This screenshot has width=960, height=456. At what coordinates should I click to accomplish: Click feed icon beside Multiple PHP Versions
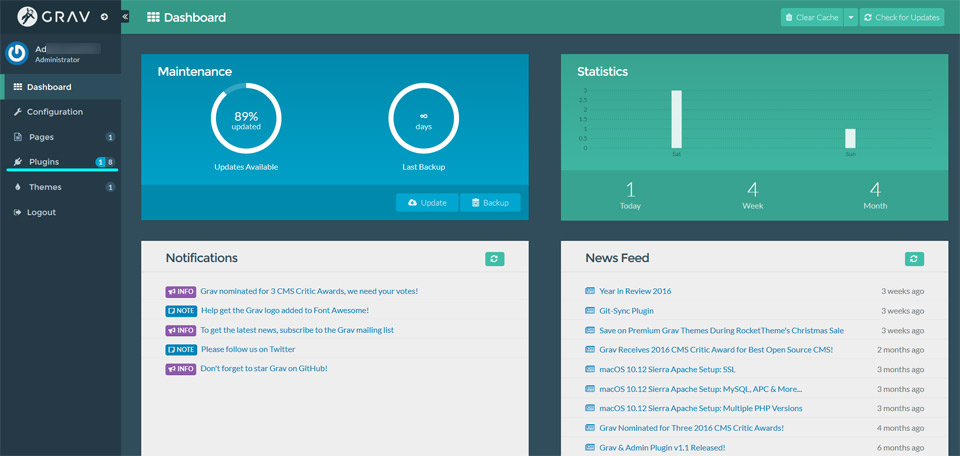click(x=590, y=408)
